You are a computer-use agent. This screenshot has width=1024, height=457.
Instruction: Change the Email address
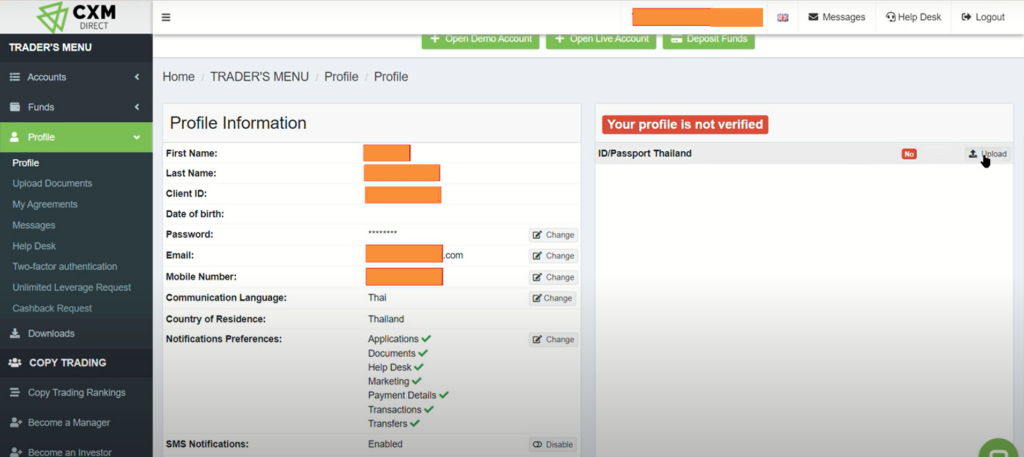(553, 256)
